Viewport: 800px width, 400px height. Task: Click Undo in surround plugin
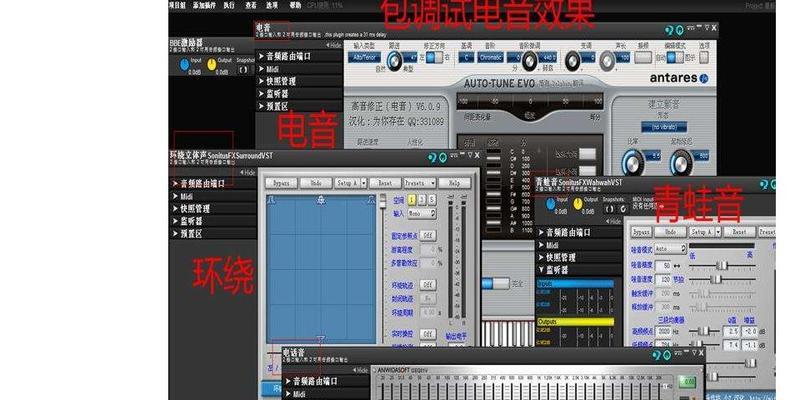tap(316, 183)
